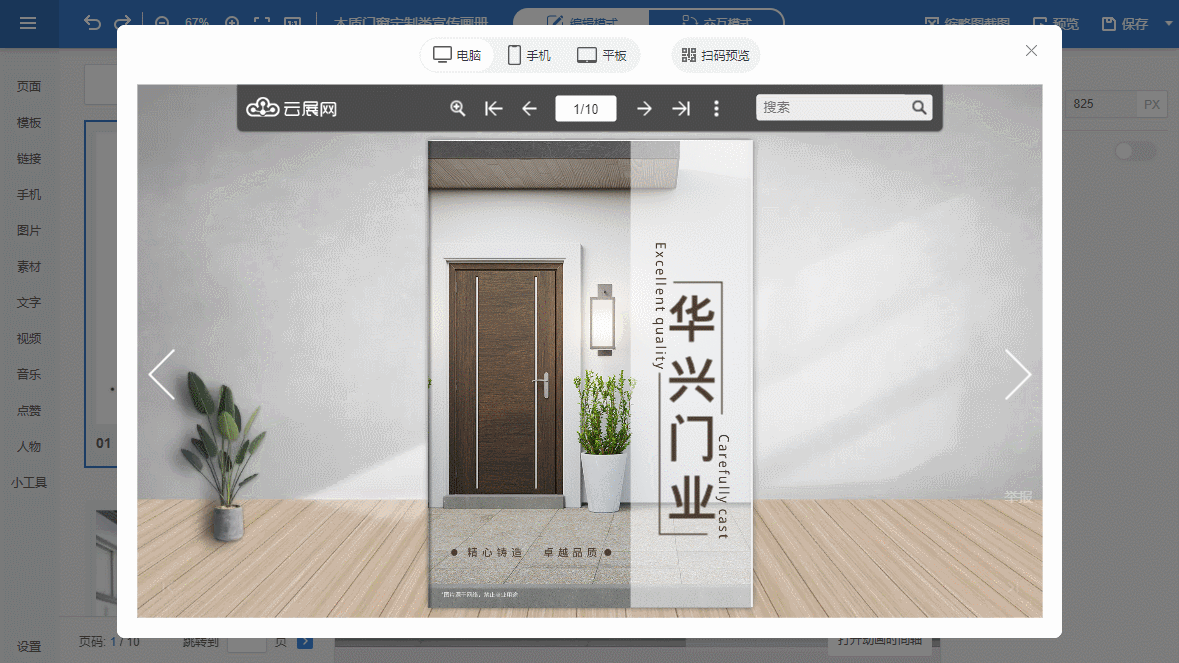Open 页面 panel in editor sidebar
1179x663 pixels.
[29, 86]
